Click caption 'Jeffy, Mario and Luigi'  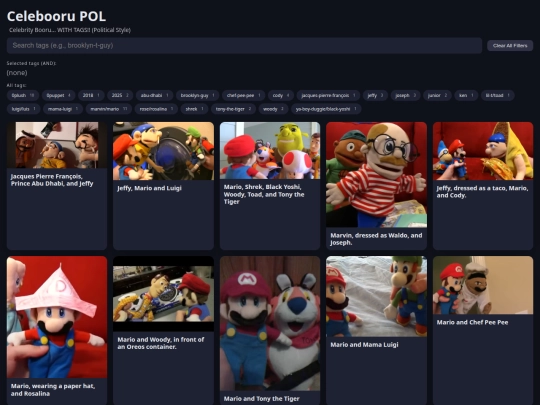[x=149, y=188]
